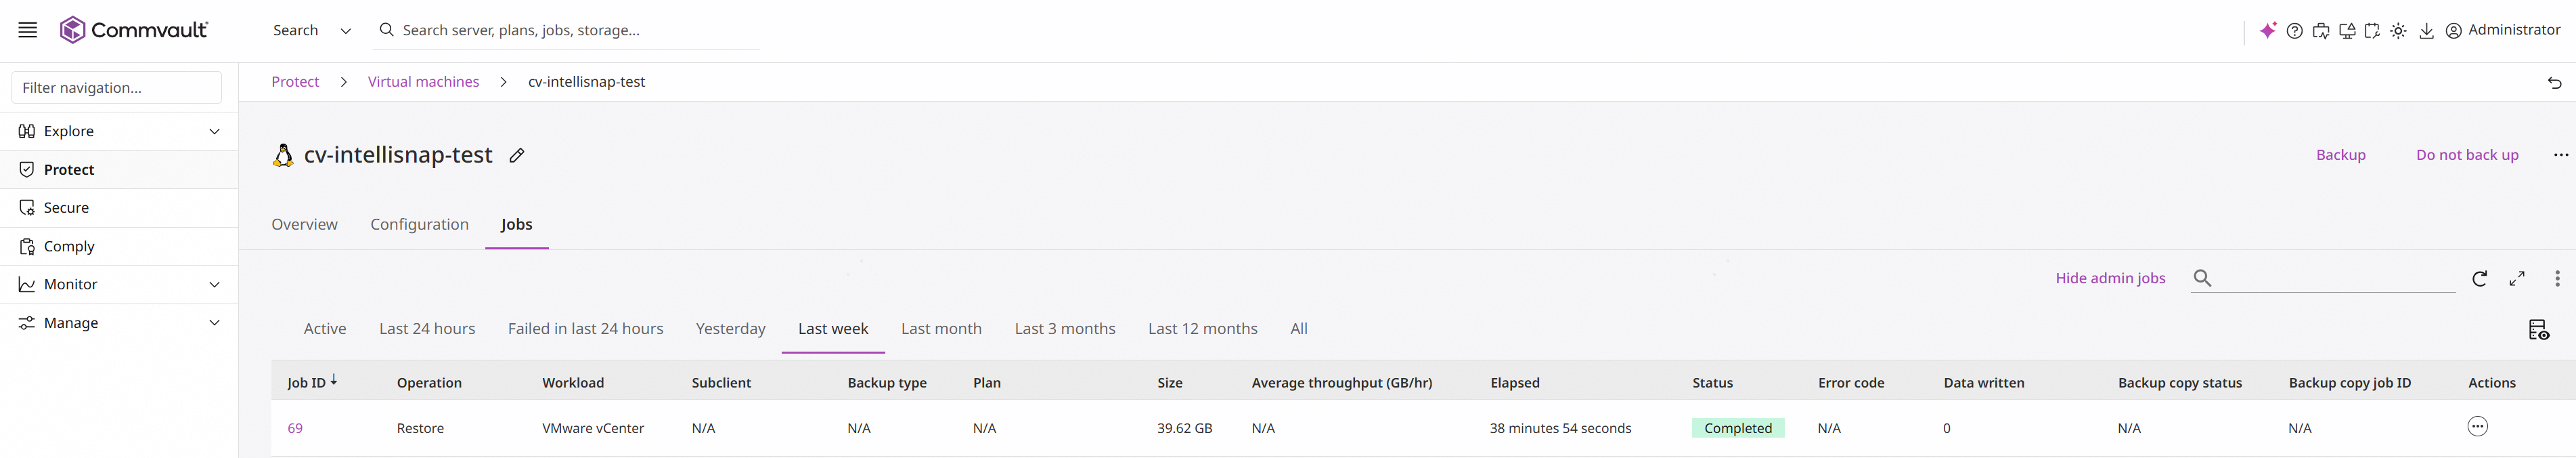The height and width of the screenshot is (458, 2576).
Task: Expand the Manage navigation section
Action: [x=214, y=323]
